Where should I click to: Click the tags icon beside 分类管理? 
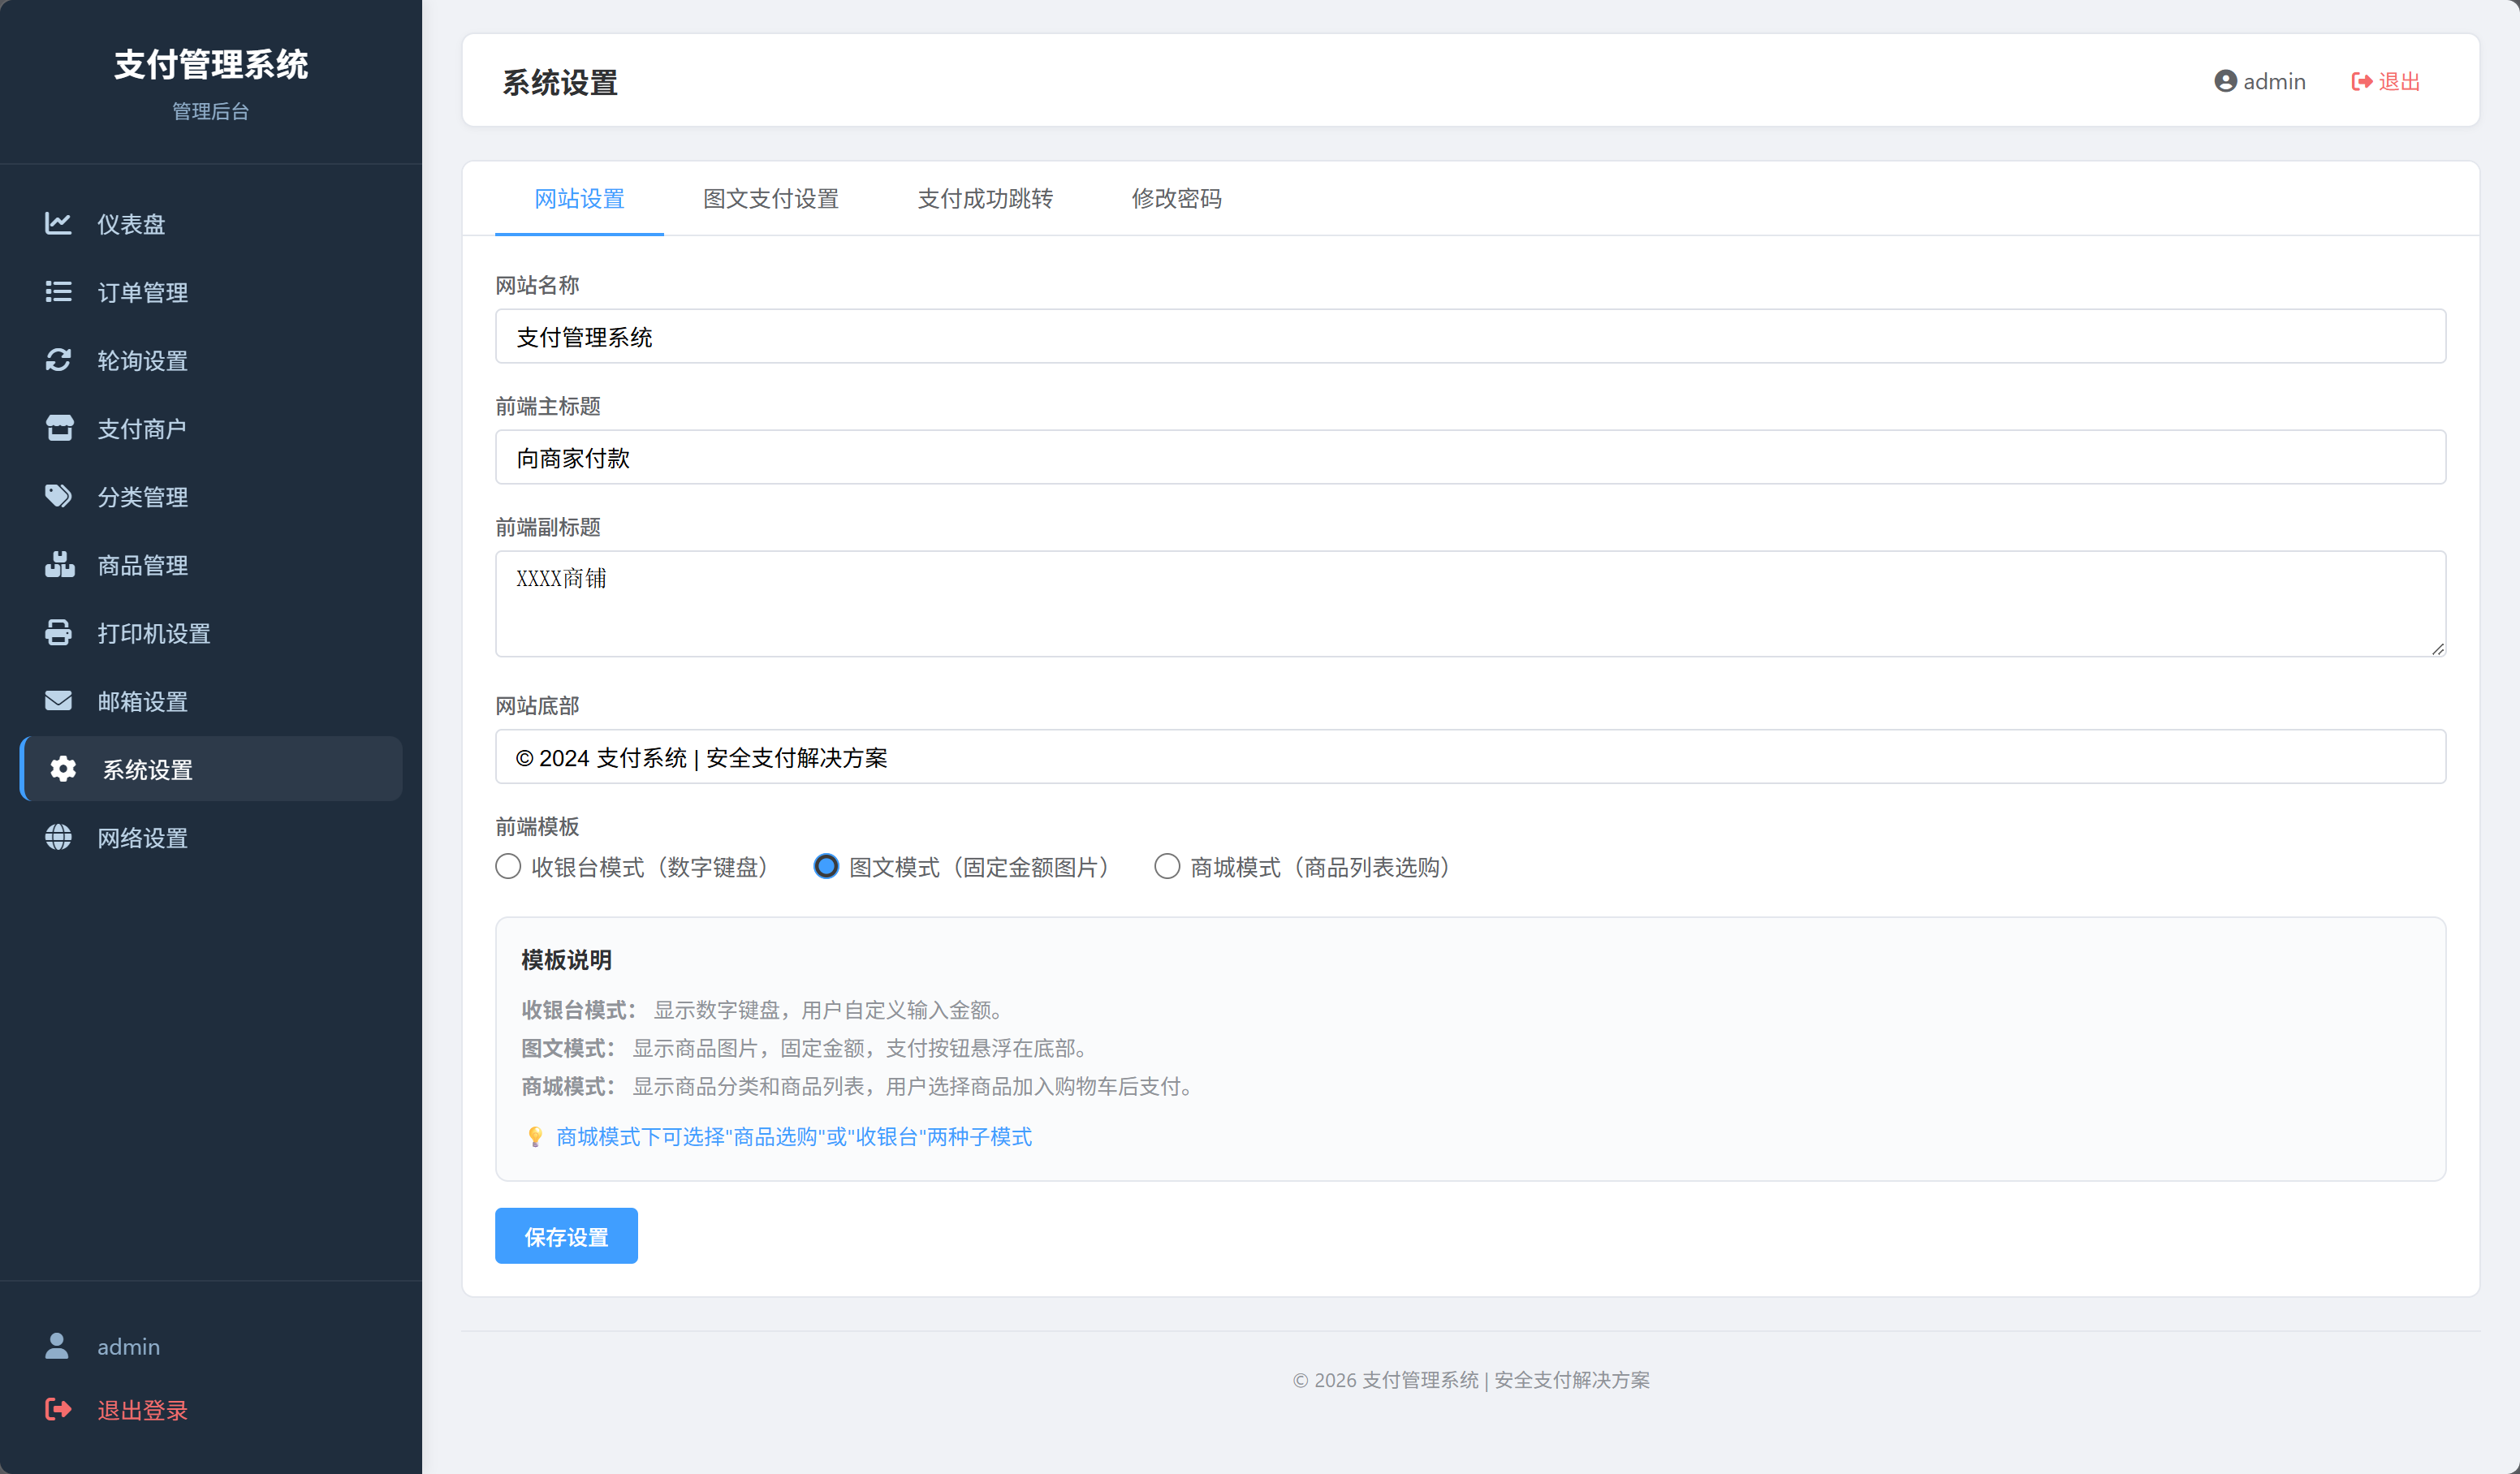click(59, 496)
